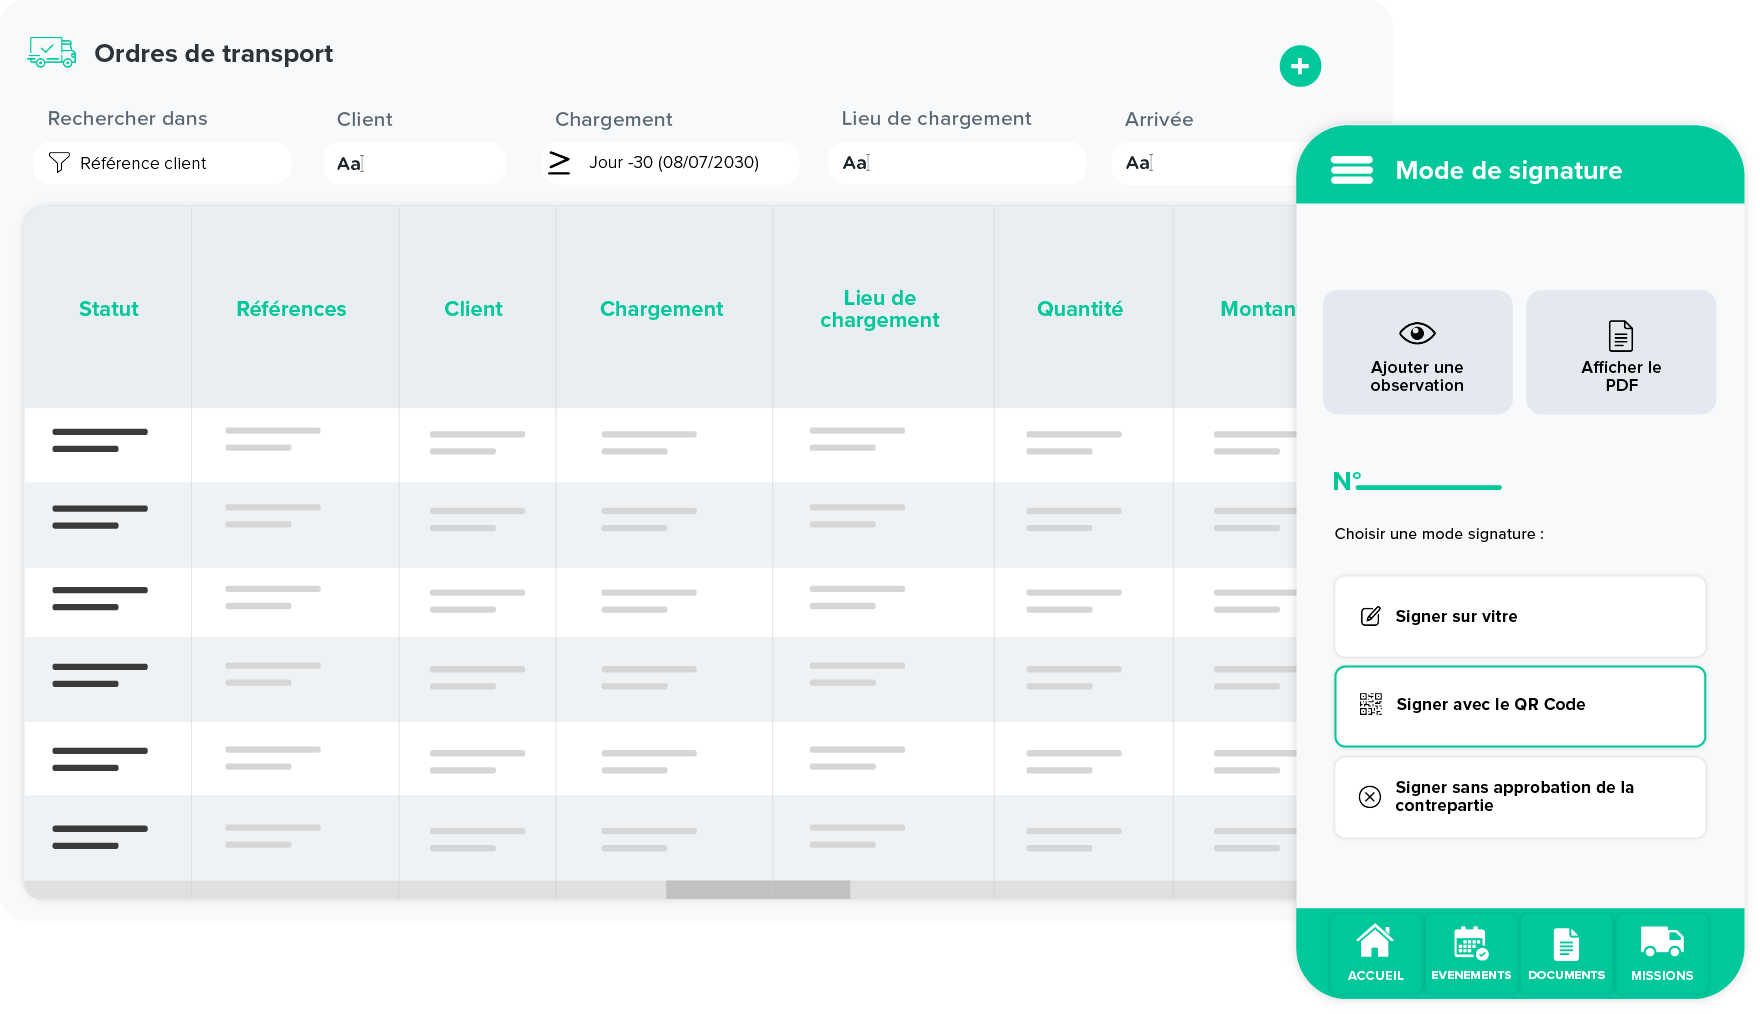Open the Missions tab with van icon

1662,953
